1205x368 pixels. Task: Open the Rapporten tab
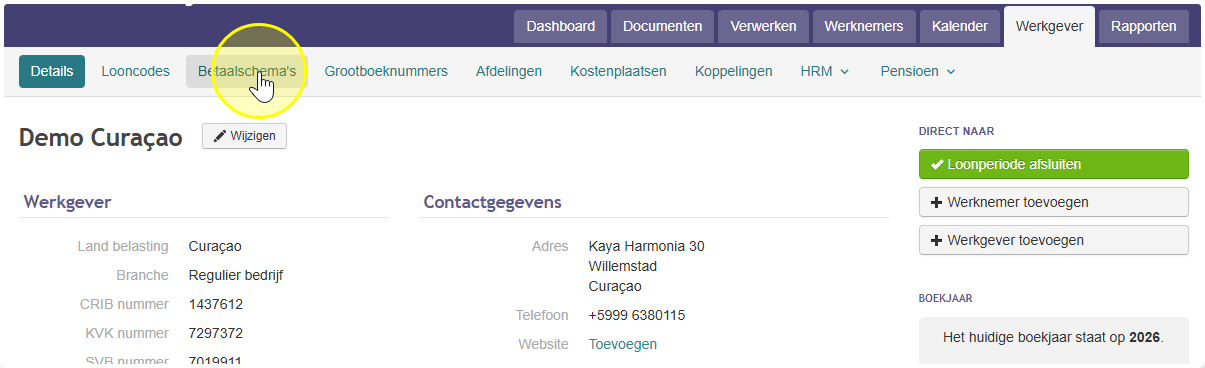pyautogui.click(x=1143, y=26)
